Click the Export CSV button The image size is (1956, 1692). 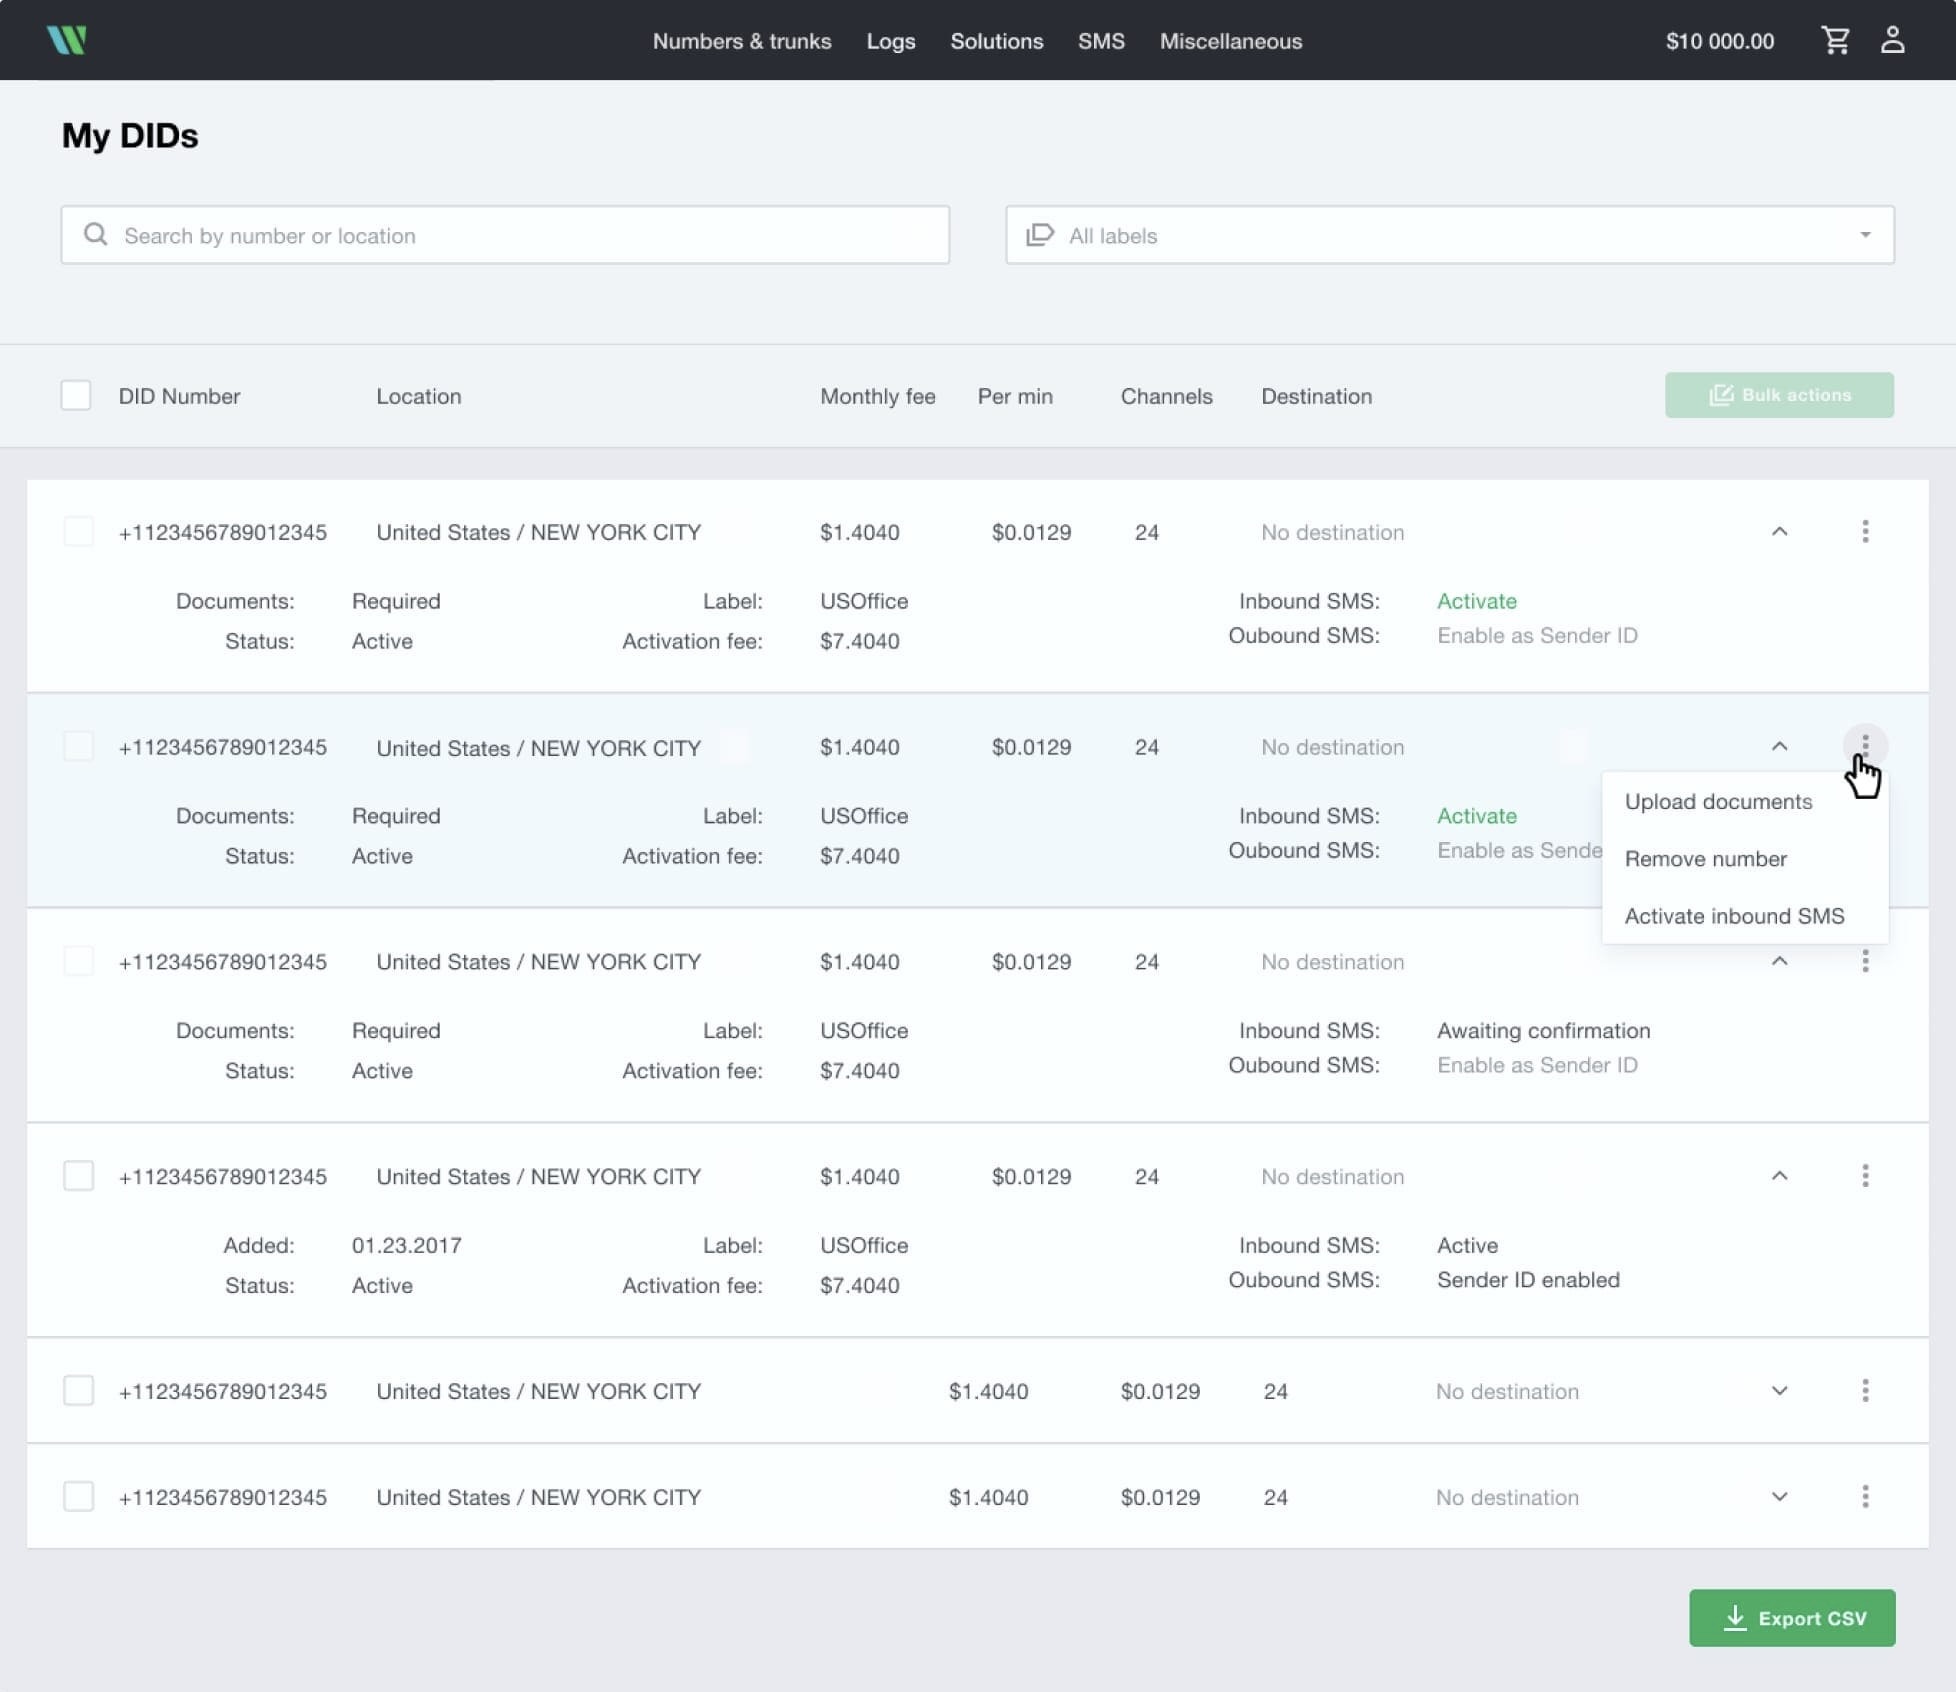(1792, 1618)
